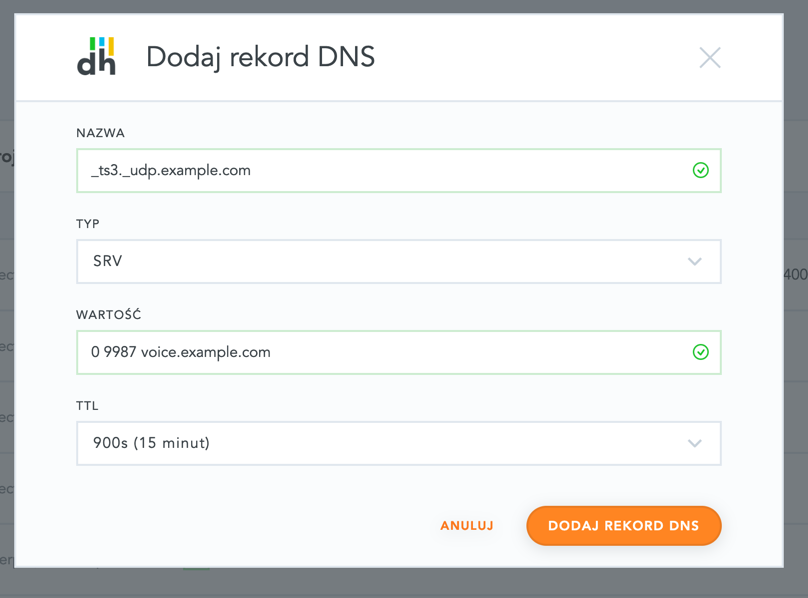The width and height of the screenshot is (808, 598).
Task: Click the TTL field label
Action: click(x=87, y=406)
